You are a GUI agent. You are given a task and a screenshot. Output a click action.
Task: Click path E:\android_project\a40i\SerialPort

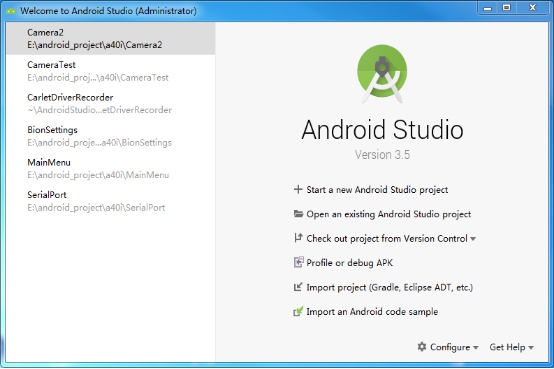point(96,208)
